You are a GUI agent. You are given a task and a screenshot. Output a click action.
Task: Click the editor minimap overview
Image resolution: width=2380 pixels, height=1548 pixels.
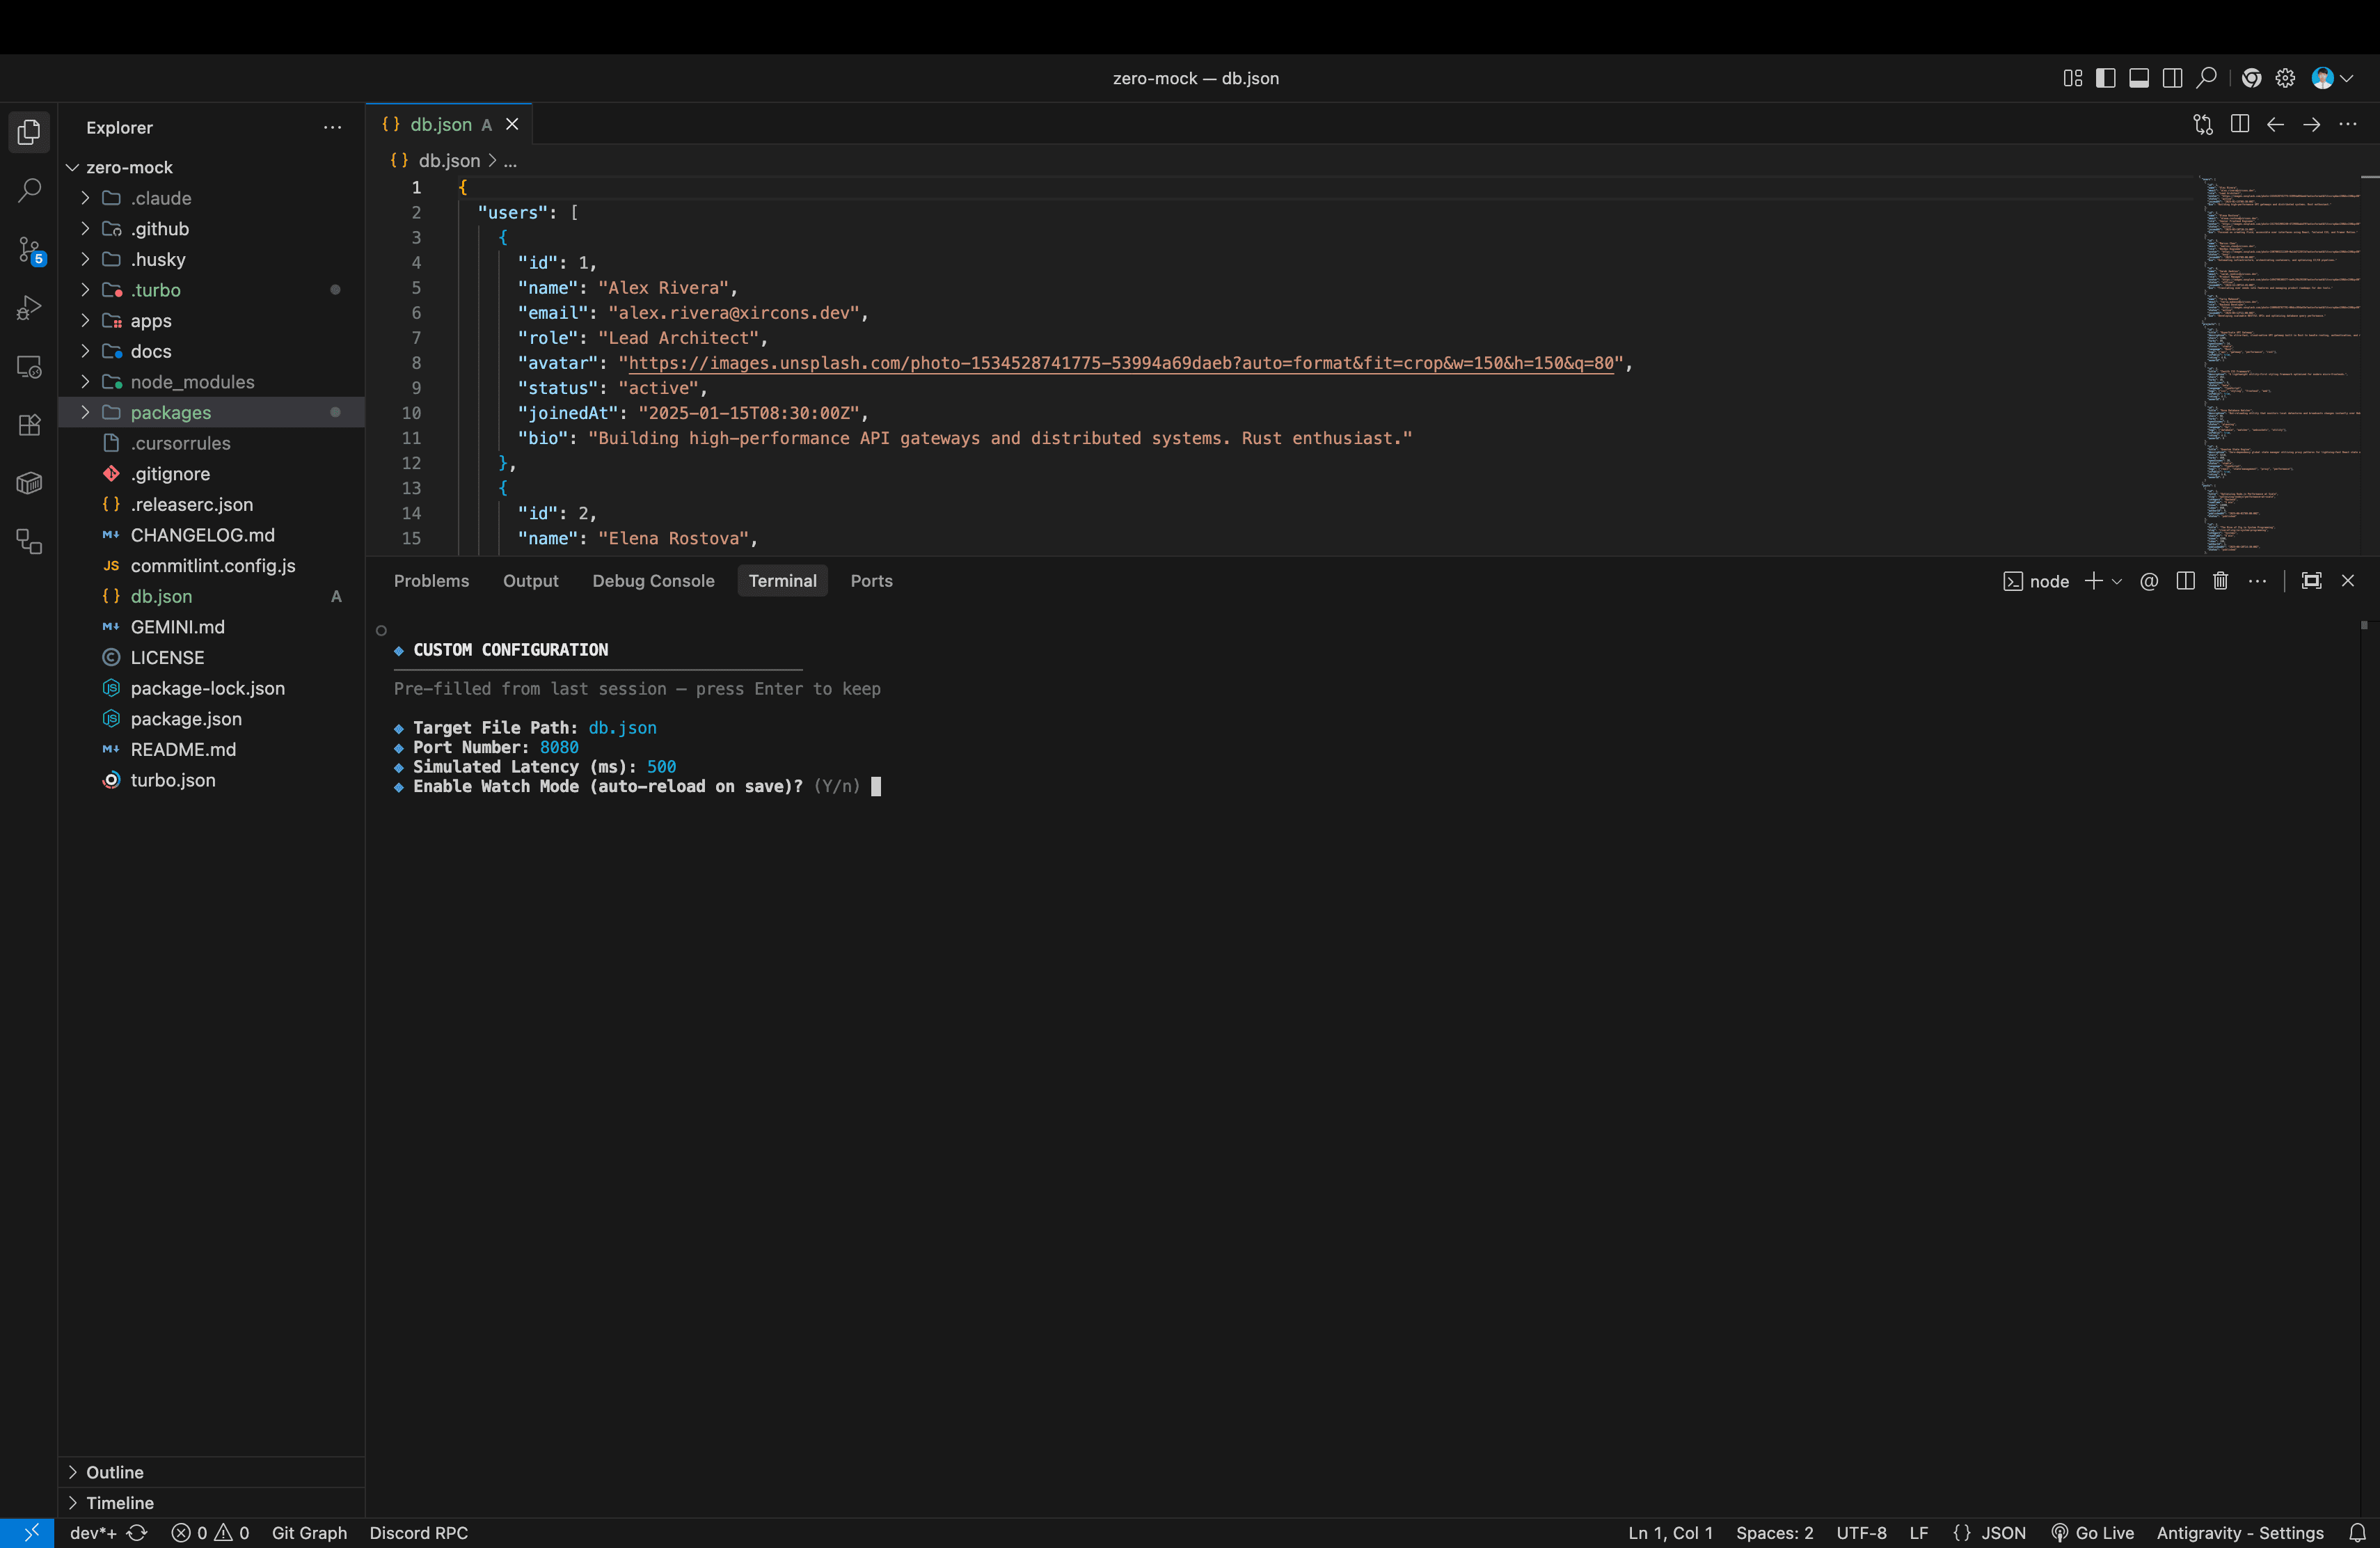[2280, 365]
